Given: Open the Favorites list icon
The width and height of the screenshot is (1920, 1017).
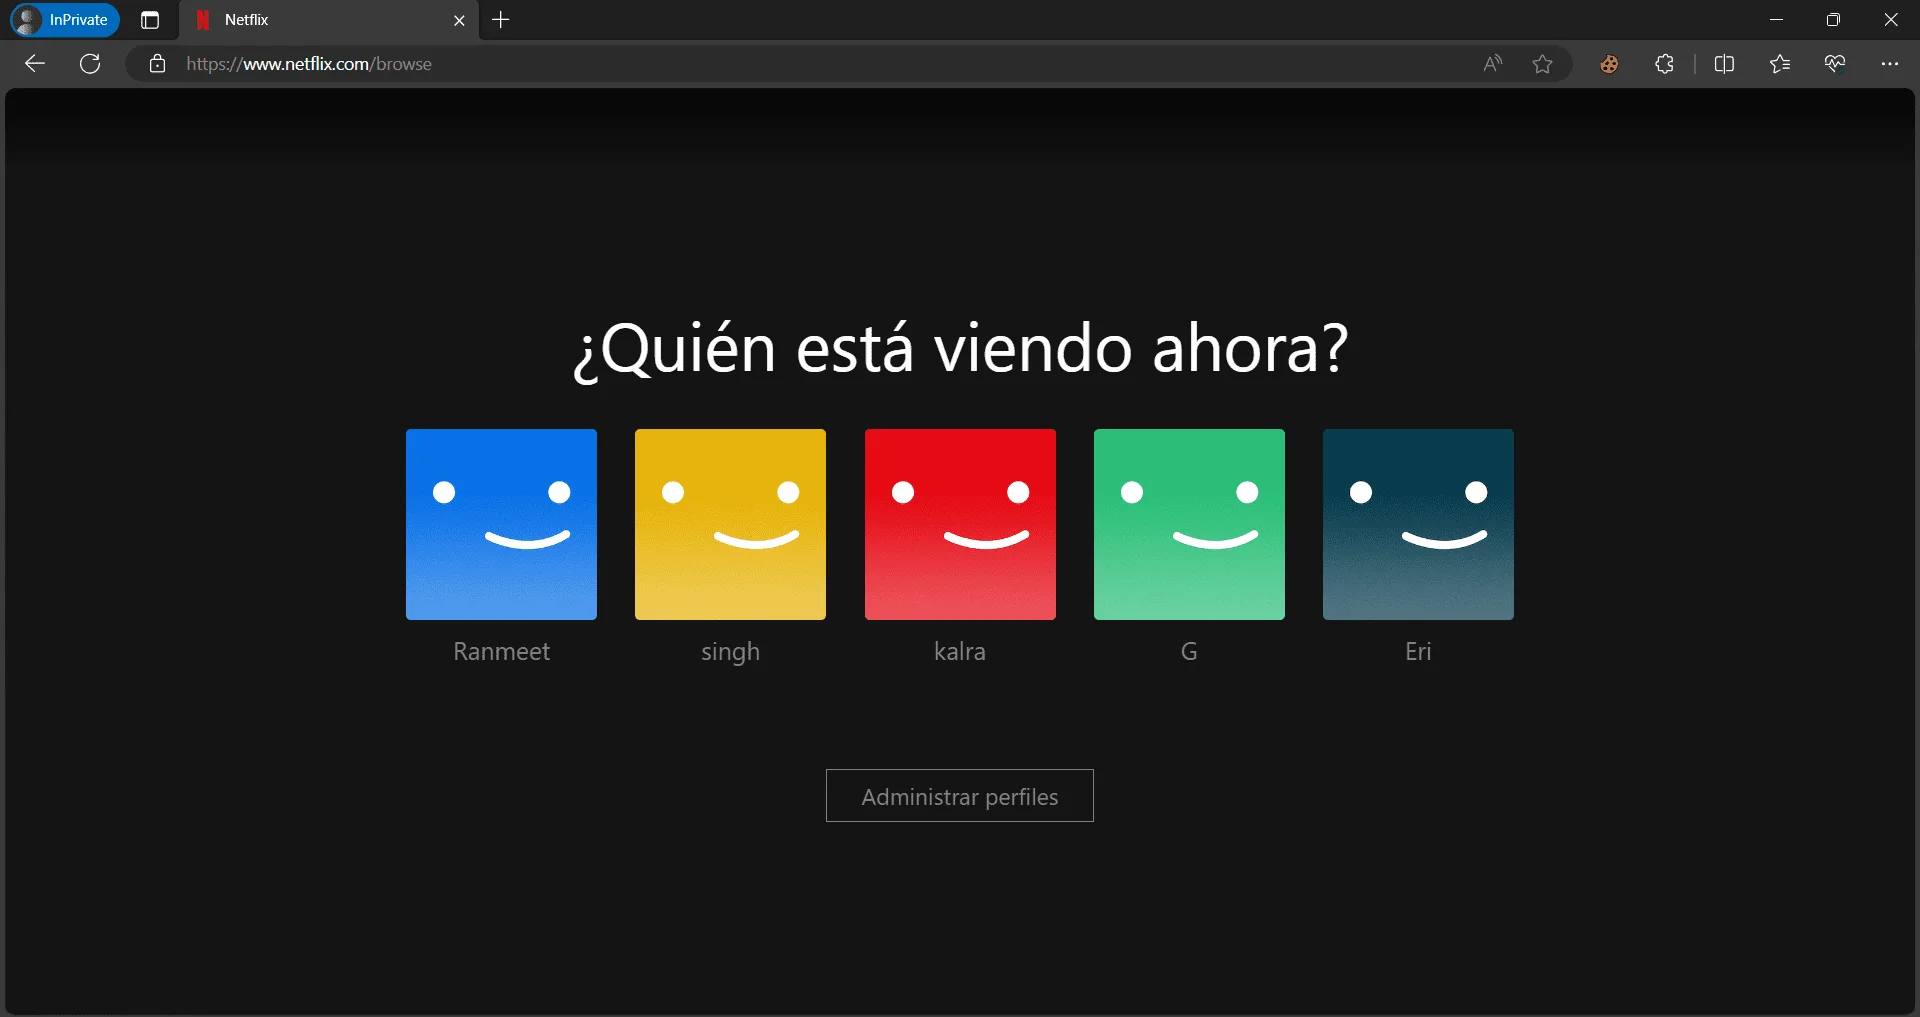Looking at the screenshot, I should 1779,64.
